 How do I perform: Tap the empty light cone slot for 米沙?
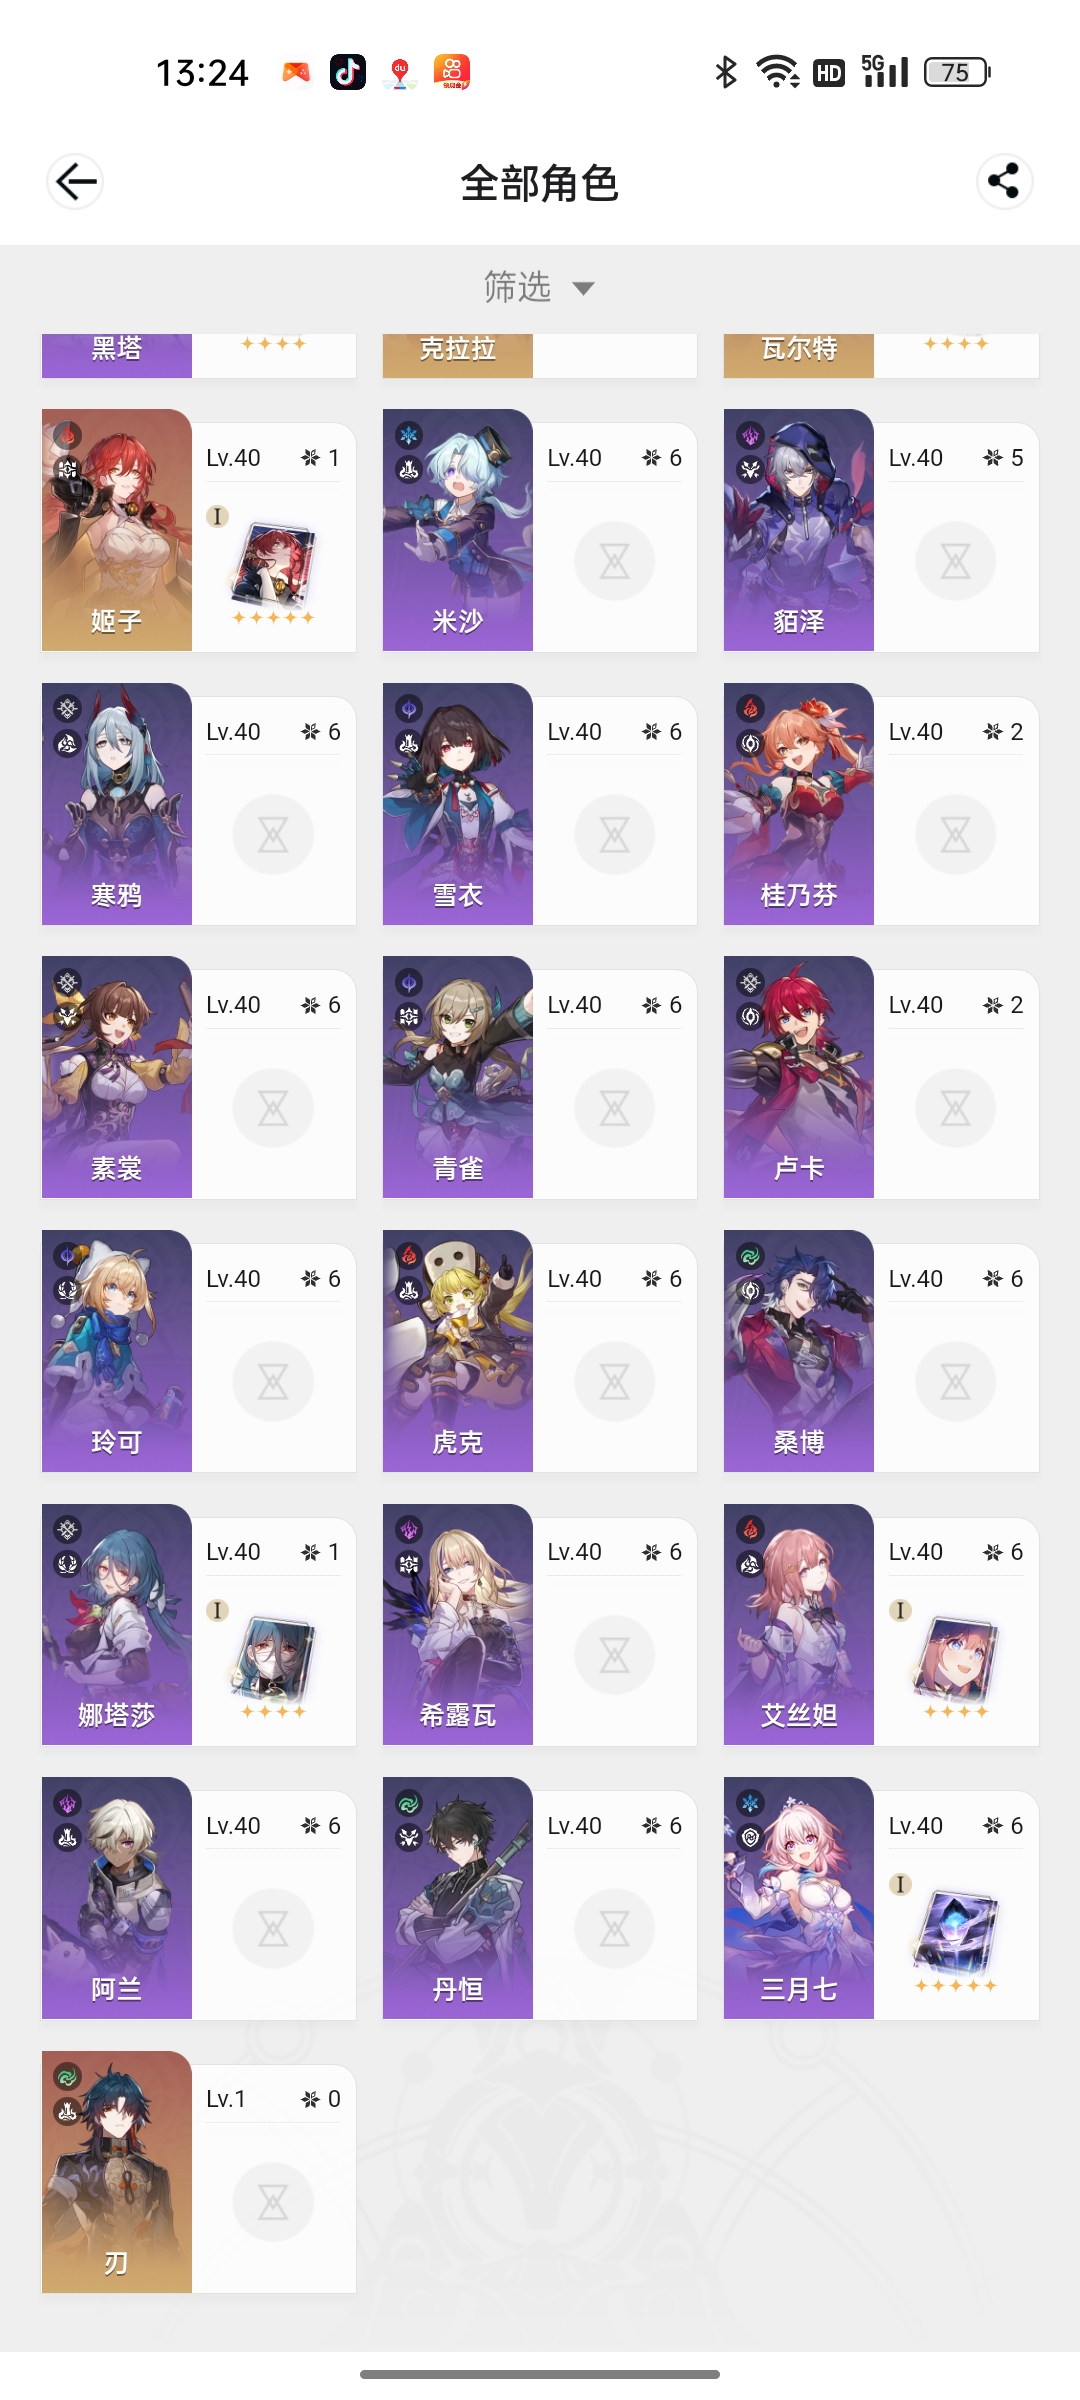pos(614,561)
